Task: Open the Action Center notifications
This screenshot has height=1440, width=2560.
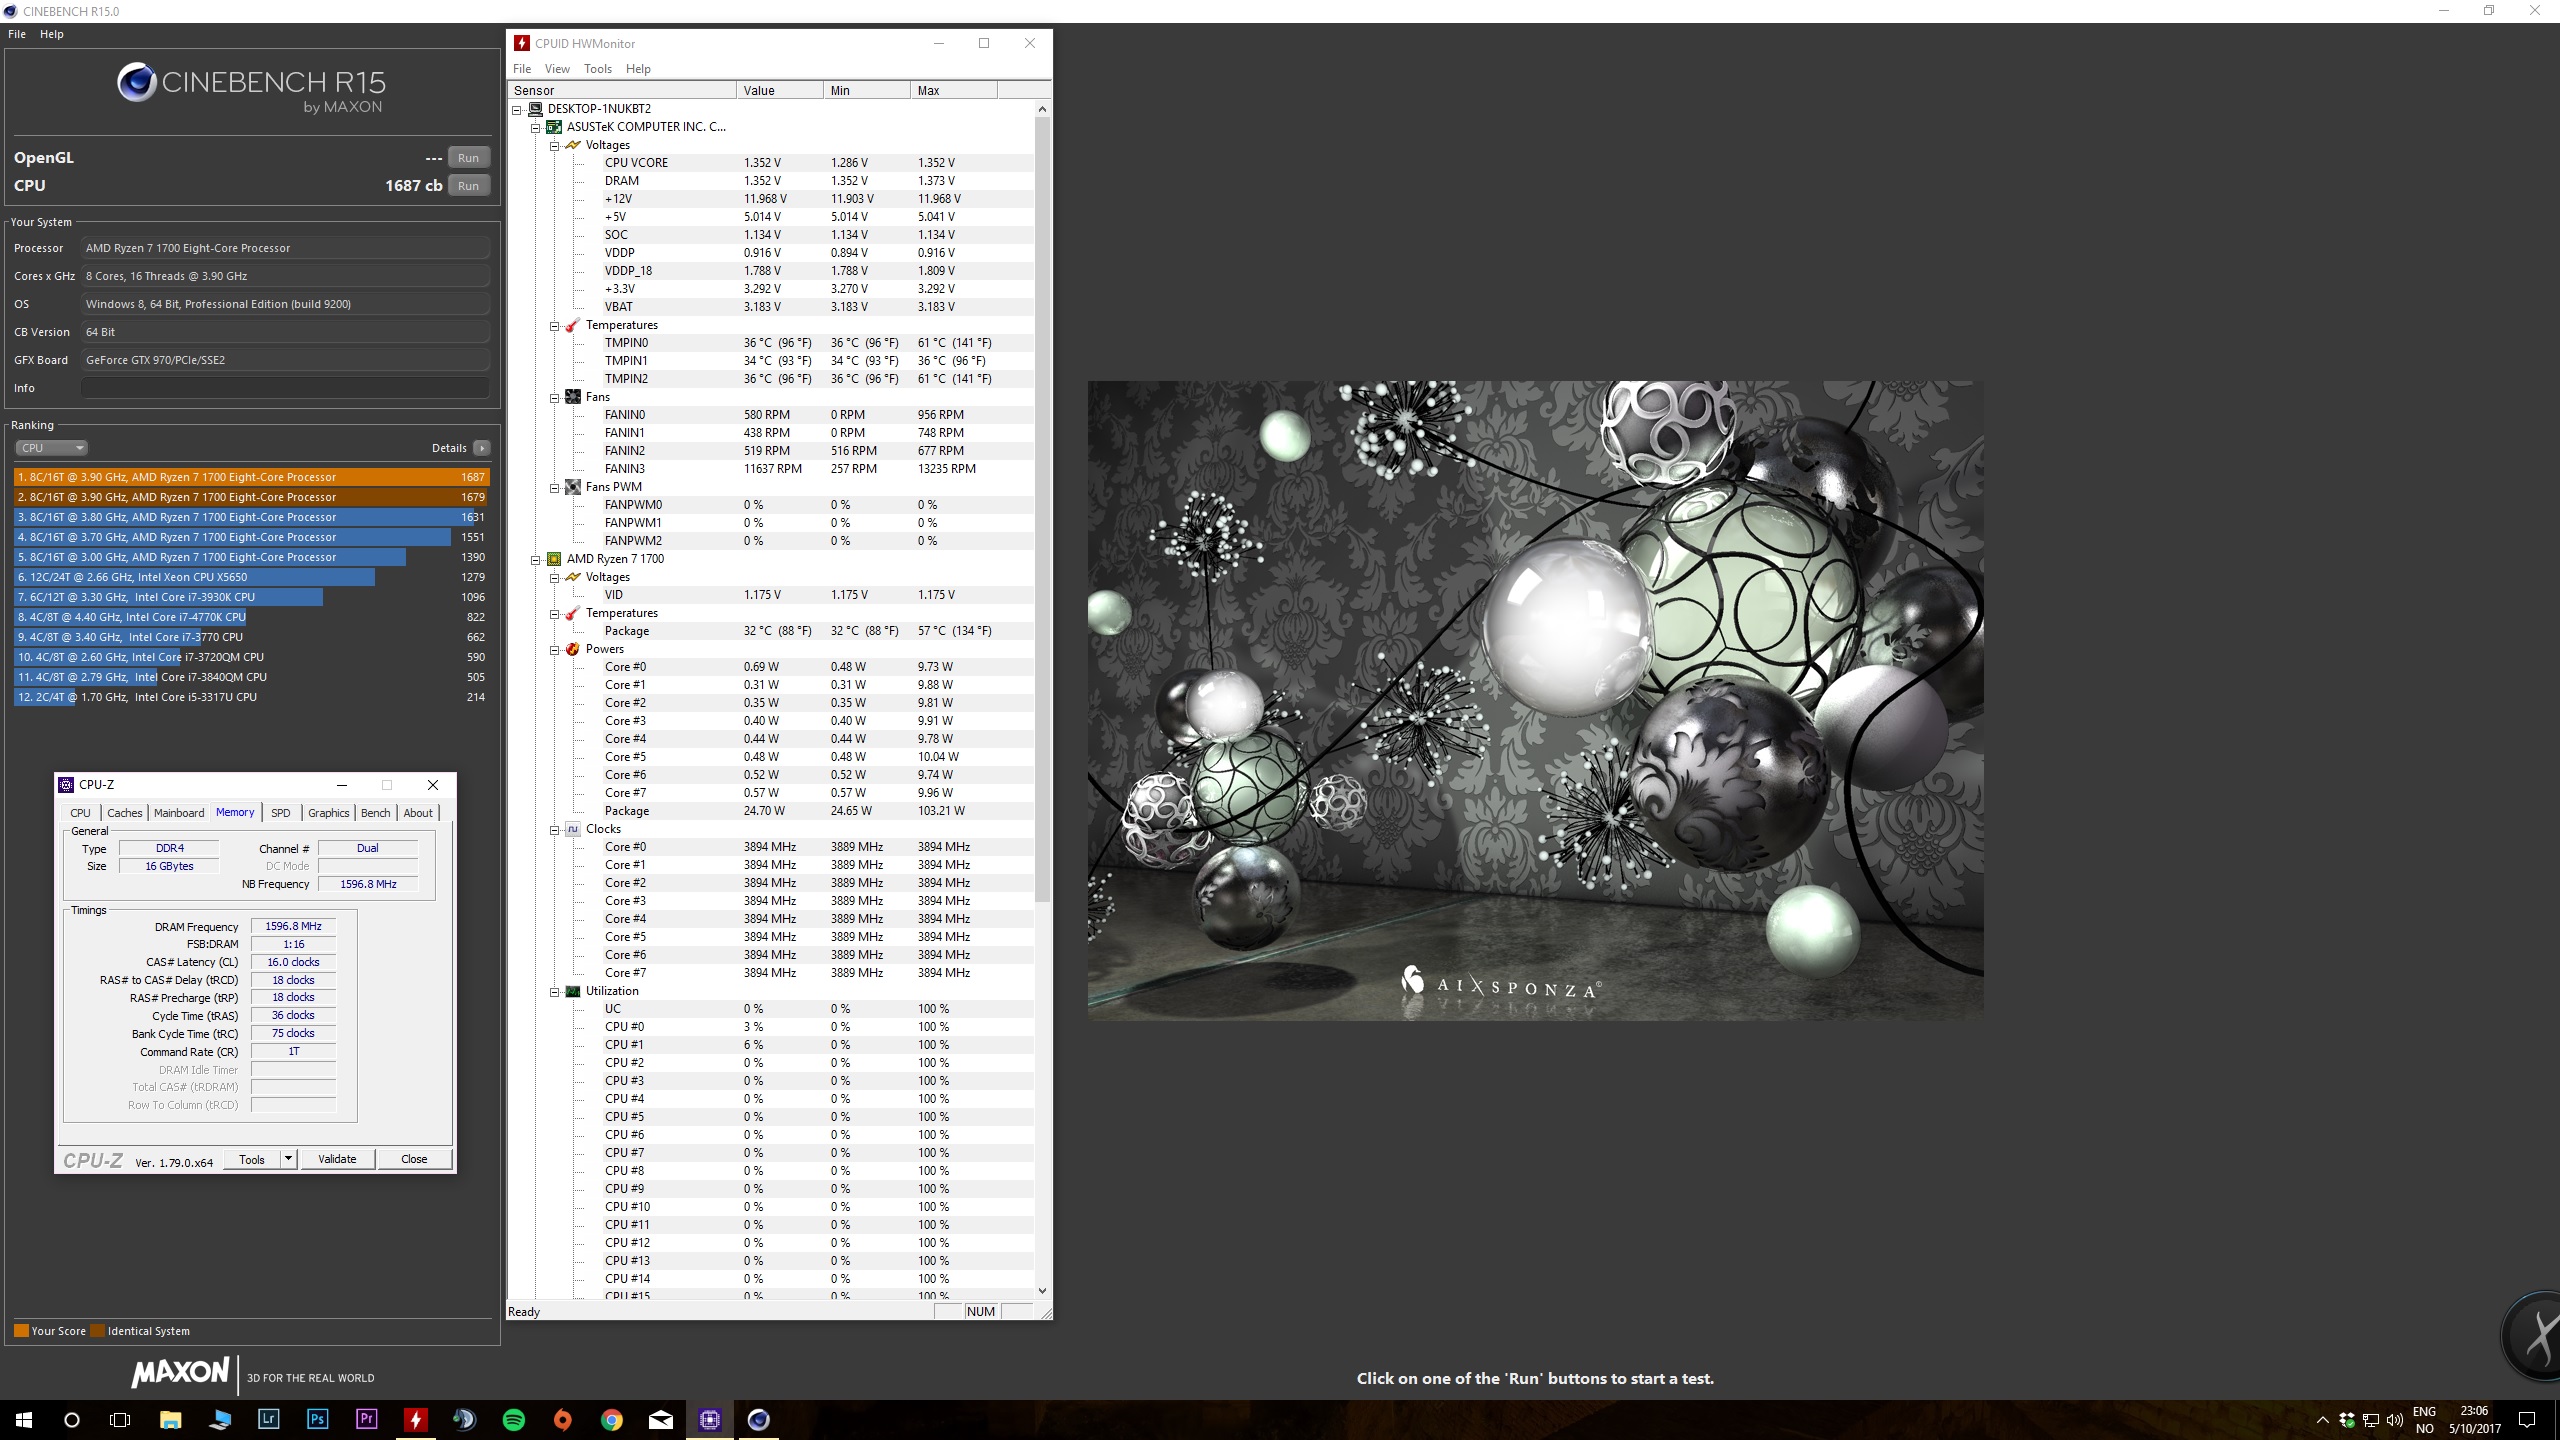Action: 2527,1420
